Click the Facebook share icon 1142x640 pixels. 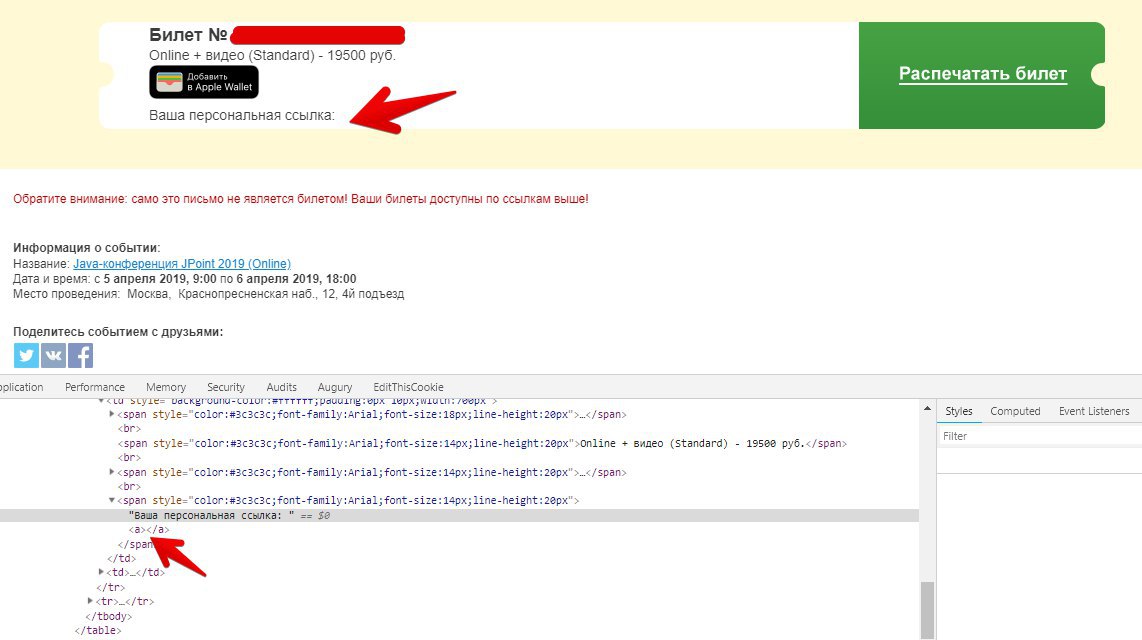click(x=80, y=356)
